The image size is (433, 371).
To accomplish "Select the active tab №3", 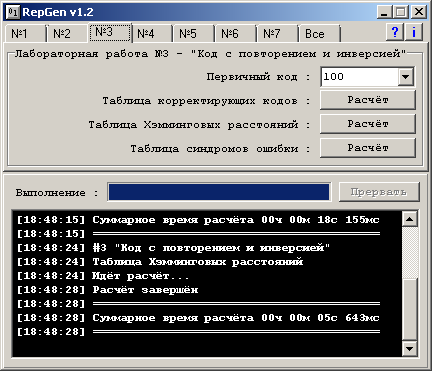I will pos(110,32).
